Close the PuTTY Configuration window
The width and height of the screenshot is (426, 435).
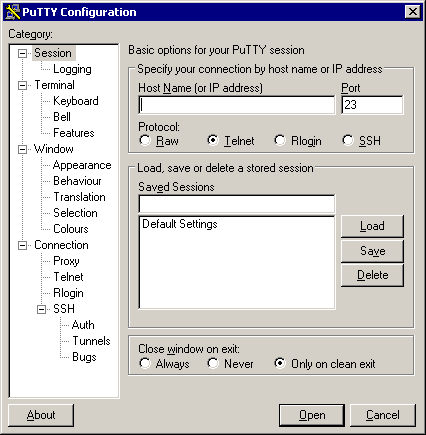tap(413, 12)
